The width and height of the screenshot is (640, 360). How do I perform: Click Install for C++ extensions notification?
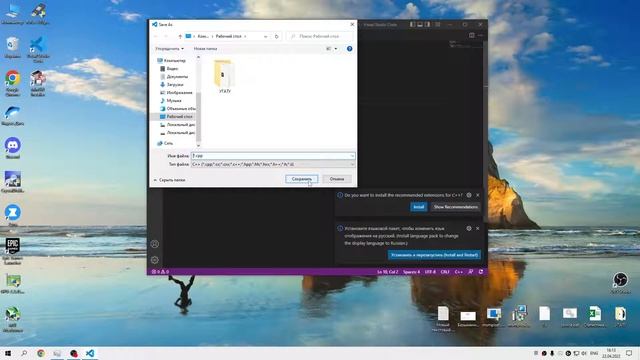click(x=418, y=207)
